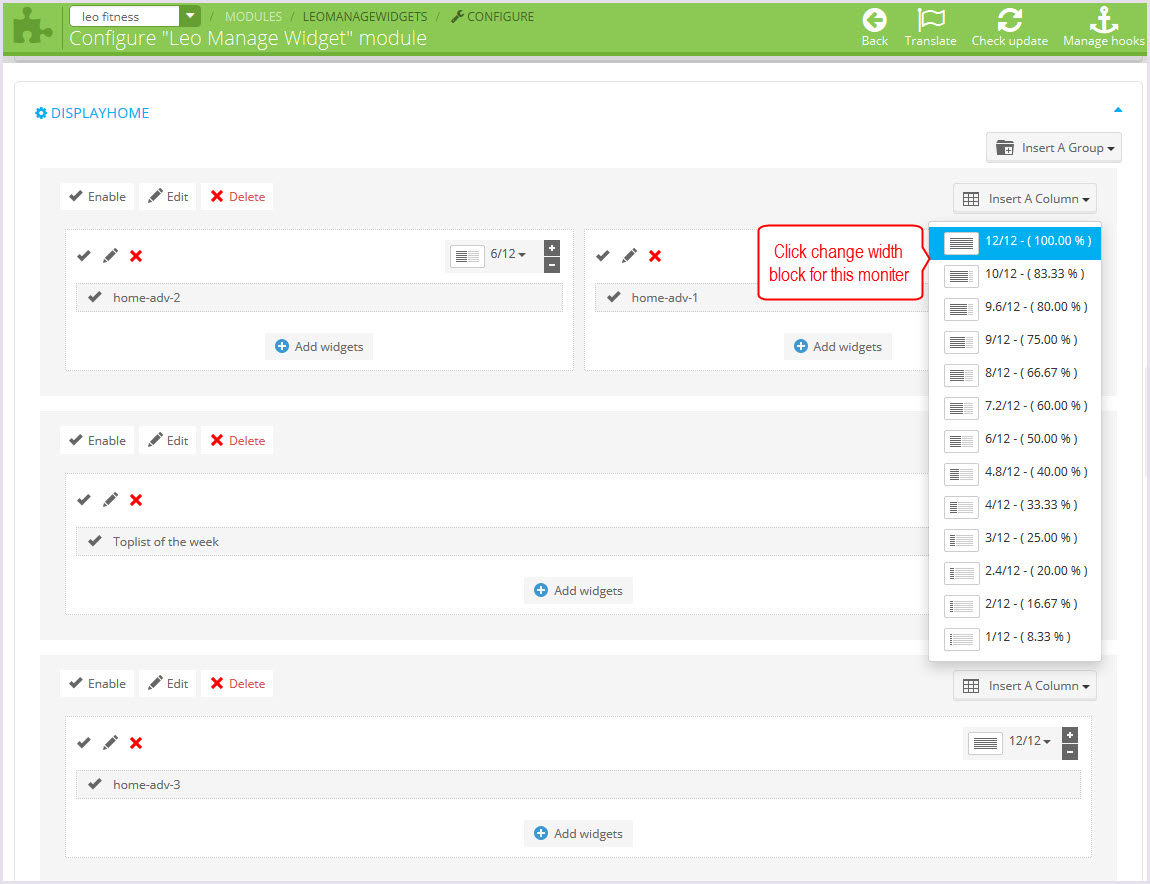The width and height of the screenshot is (1150, 884).
Task: Collapse the DISPLAYHOME panel arrow
Action: click(1118, 110)
